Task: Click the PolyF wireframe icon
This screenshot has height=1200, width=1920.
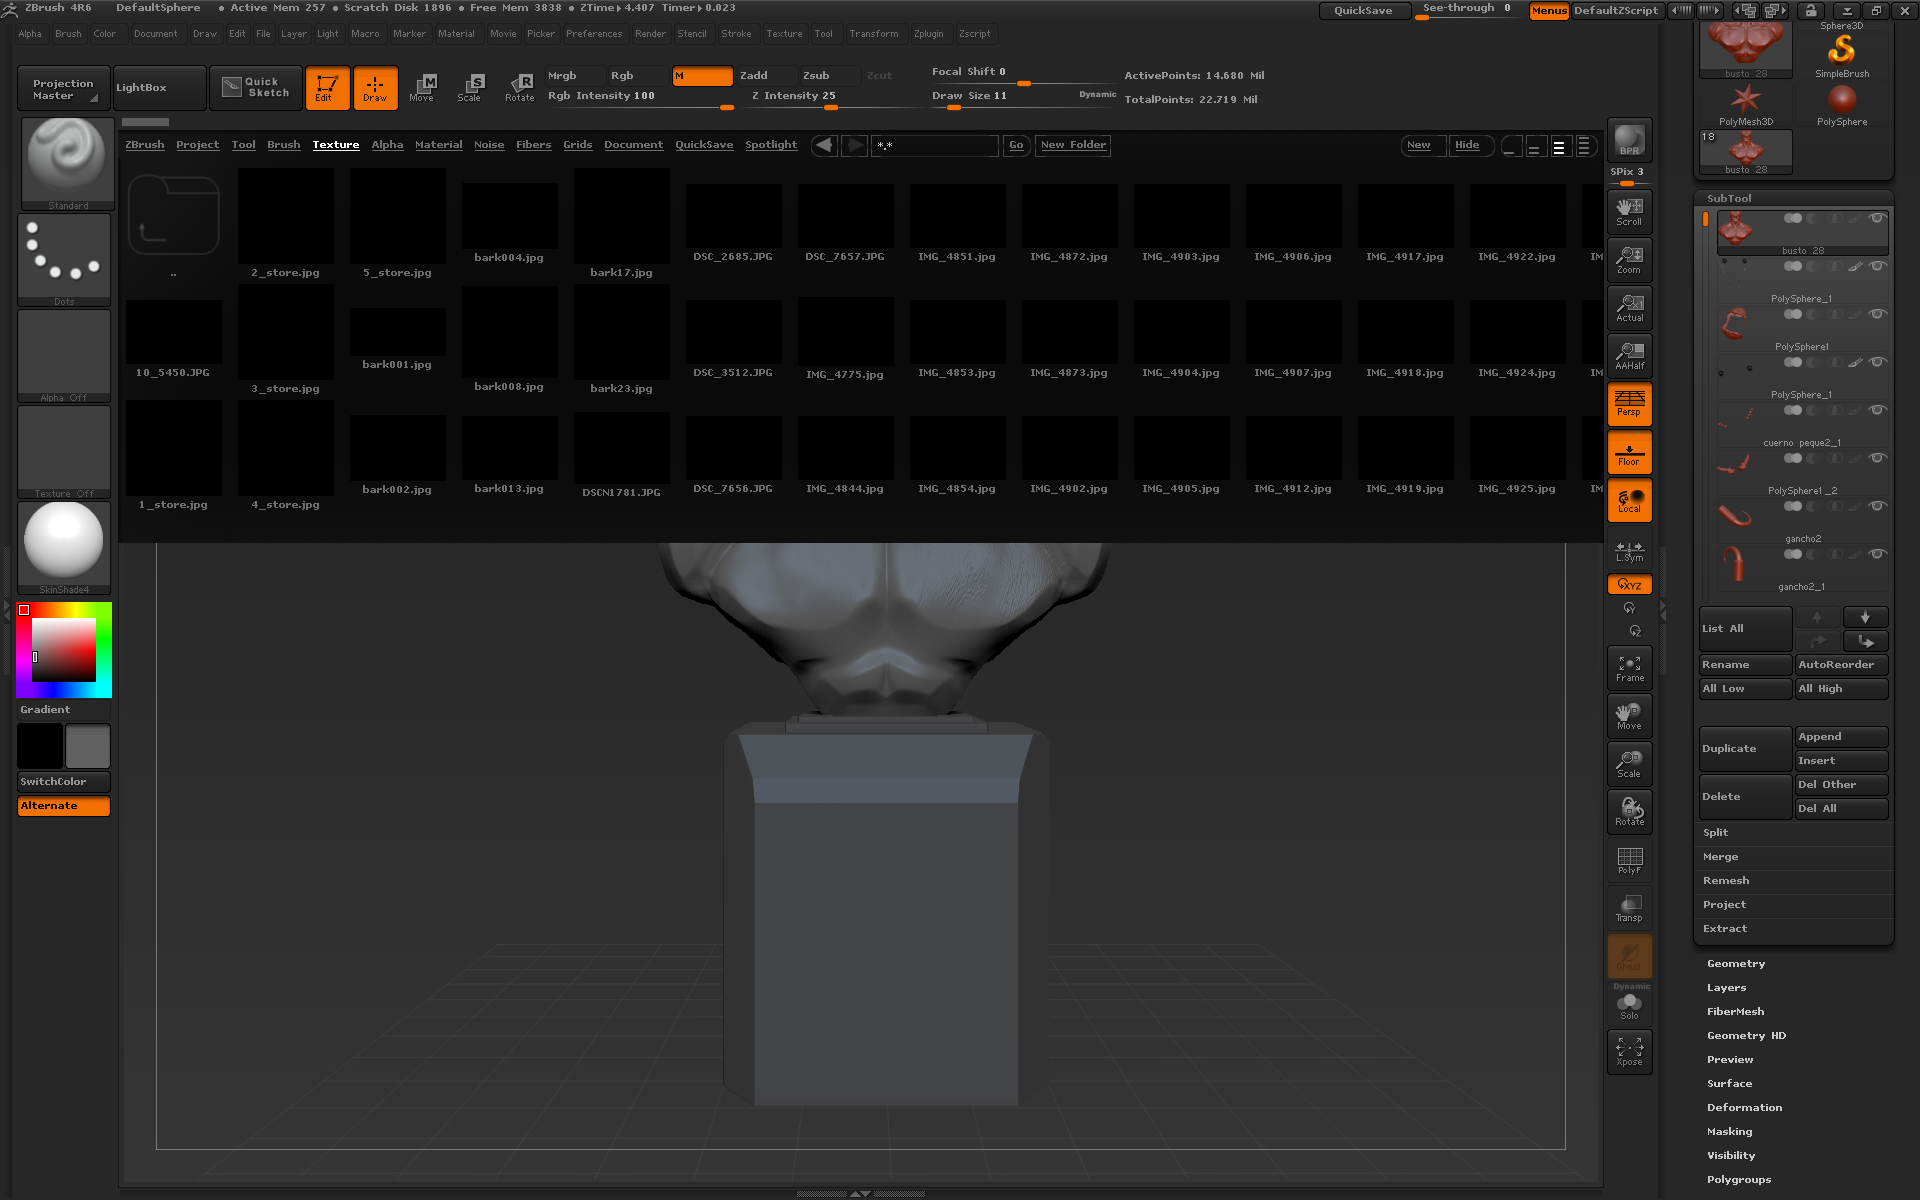Action: tap(1629, 860)
